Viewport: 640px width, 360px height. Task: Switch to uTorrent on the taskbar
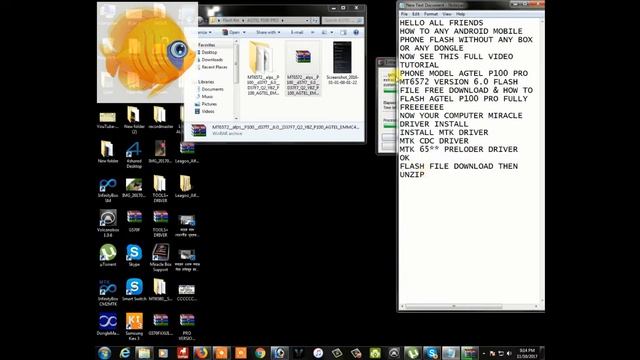[x=412, y=353]
